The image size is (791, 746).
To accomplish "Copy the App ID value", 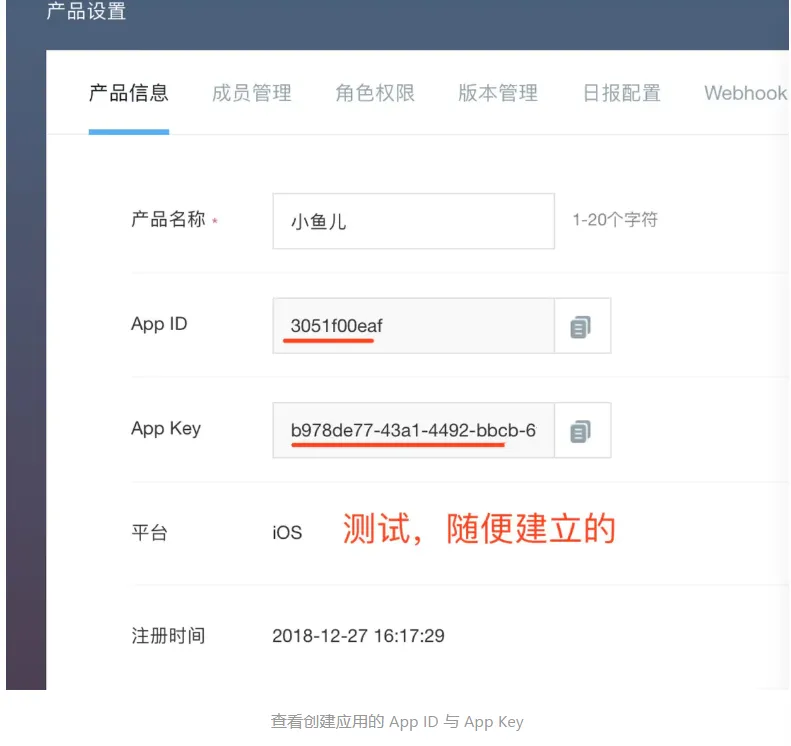I will pos(582,326).
